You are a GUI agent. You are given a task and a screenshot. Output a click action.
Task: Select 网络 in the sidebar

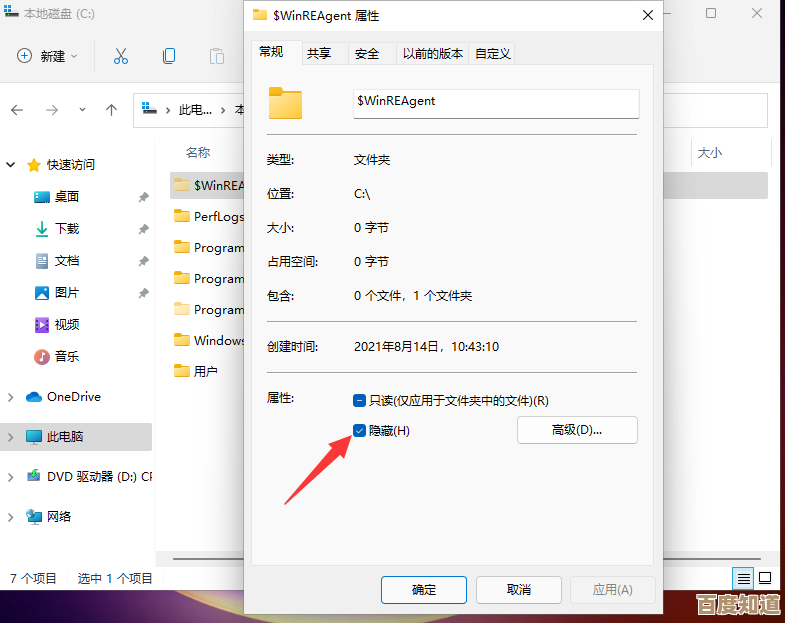point(49,517)
